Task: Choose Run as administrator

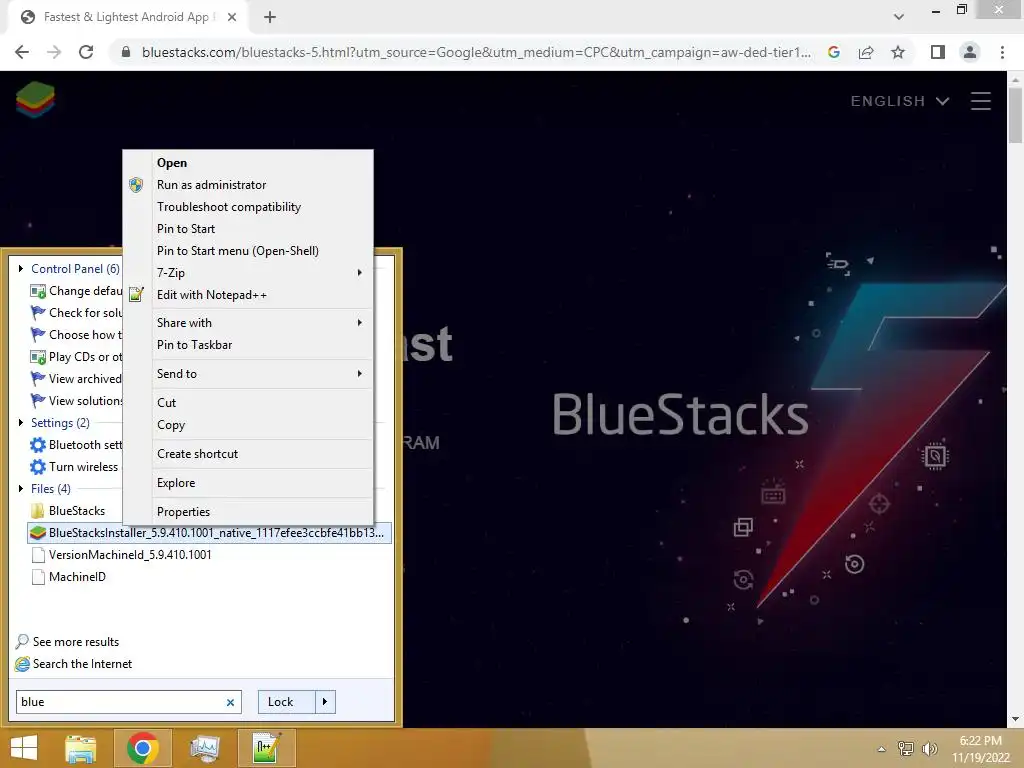Action: point(248,185)
